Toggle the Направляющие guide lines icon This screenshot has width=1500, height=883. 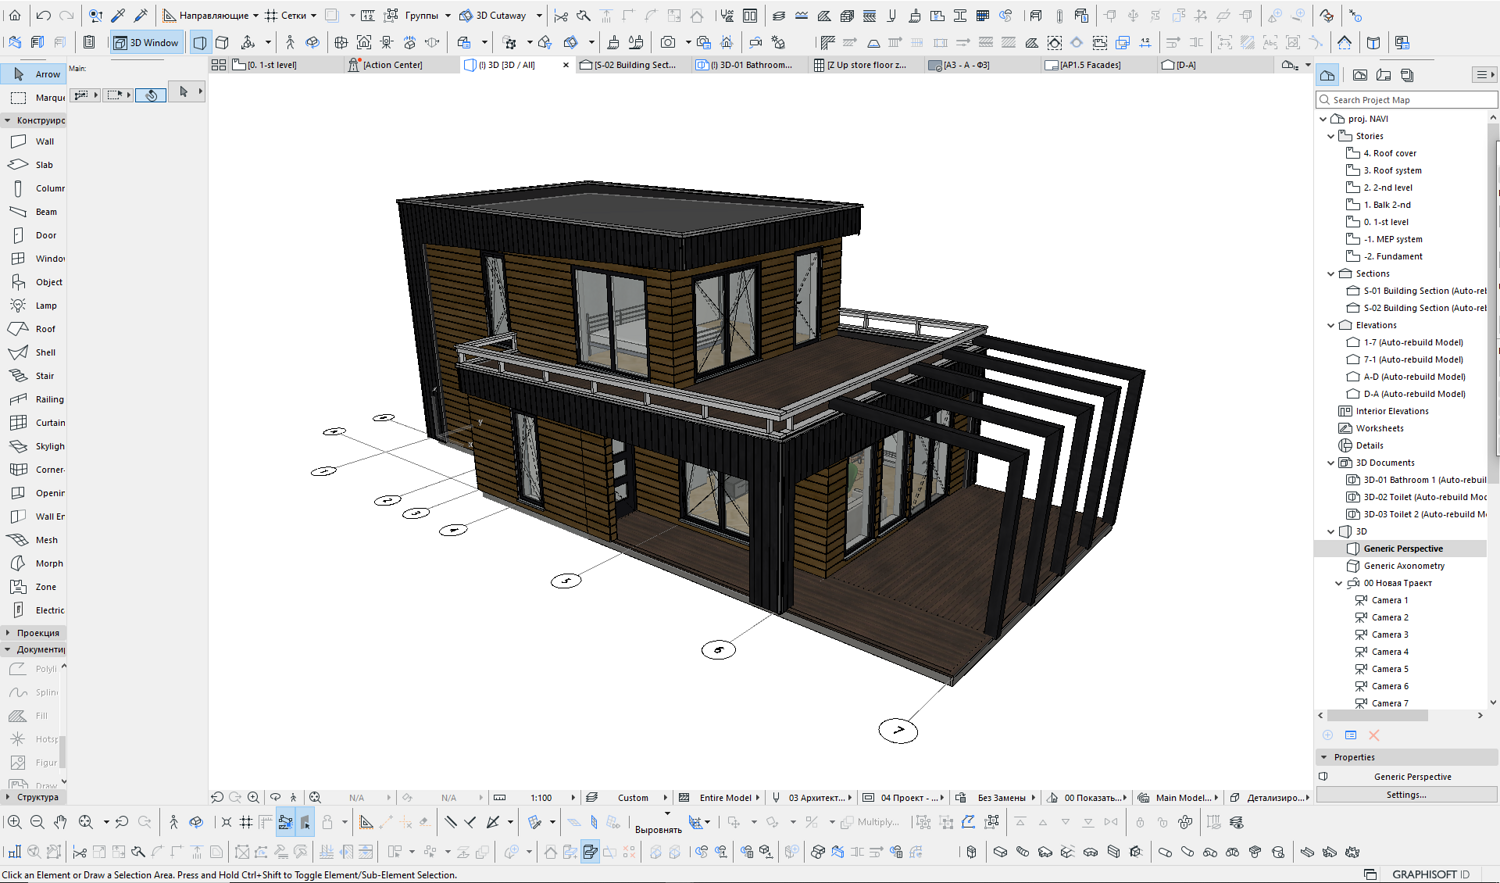[169, 15]
